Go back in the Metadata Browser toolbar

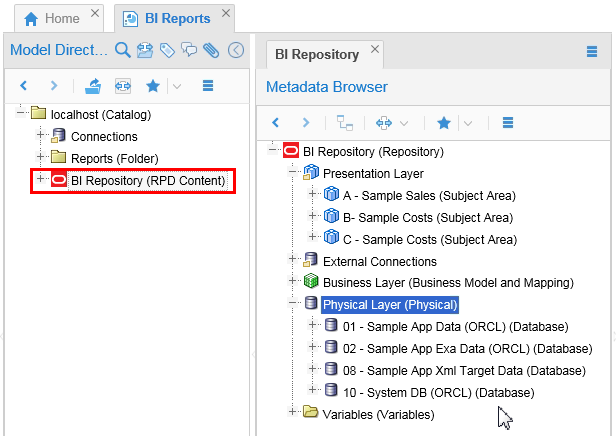pyautogui.click(x=275, y=123)
